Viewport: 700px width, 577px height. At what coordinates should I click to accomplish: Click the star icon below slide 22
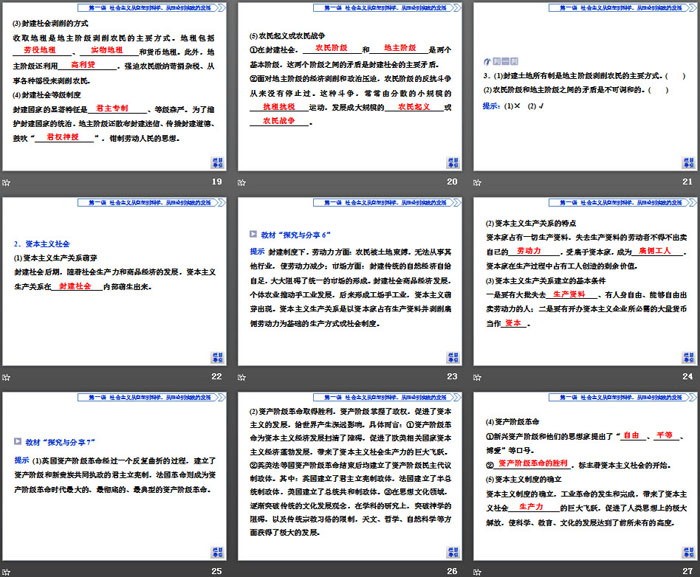coord(6,375)
